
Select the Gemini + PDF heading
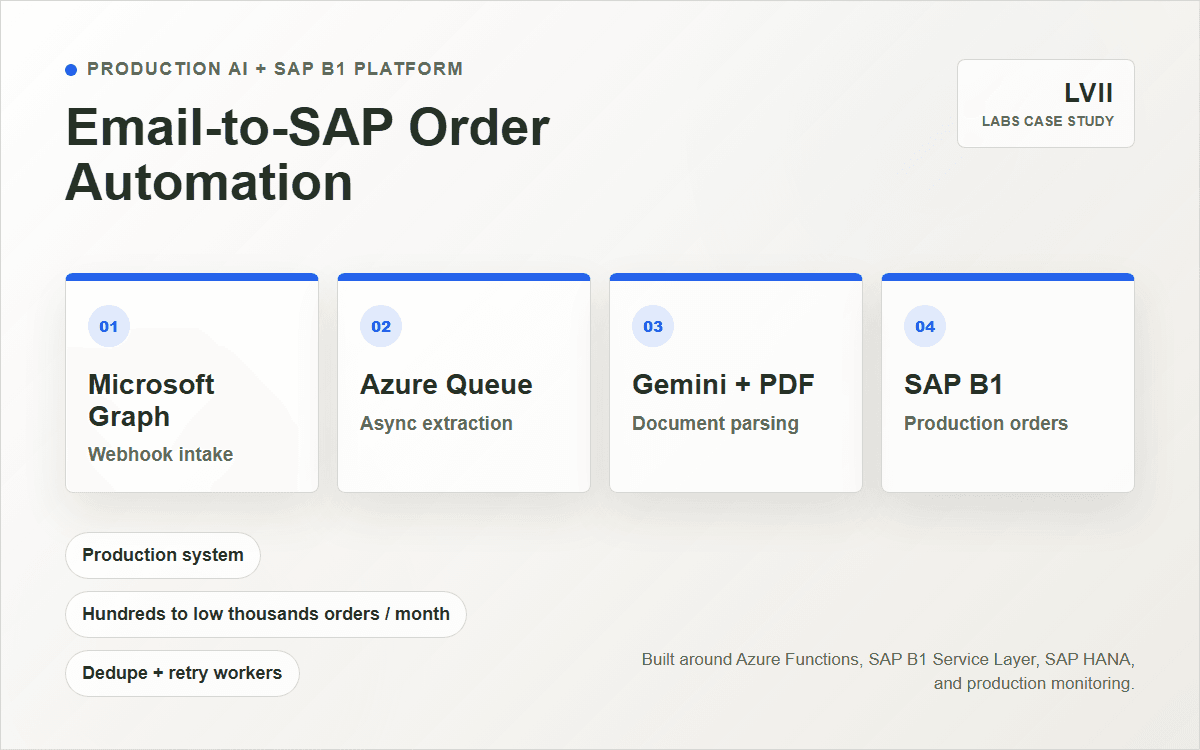(x=723, y=385)
